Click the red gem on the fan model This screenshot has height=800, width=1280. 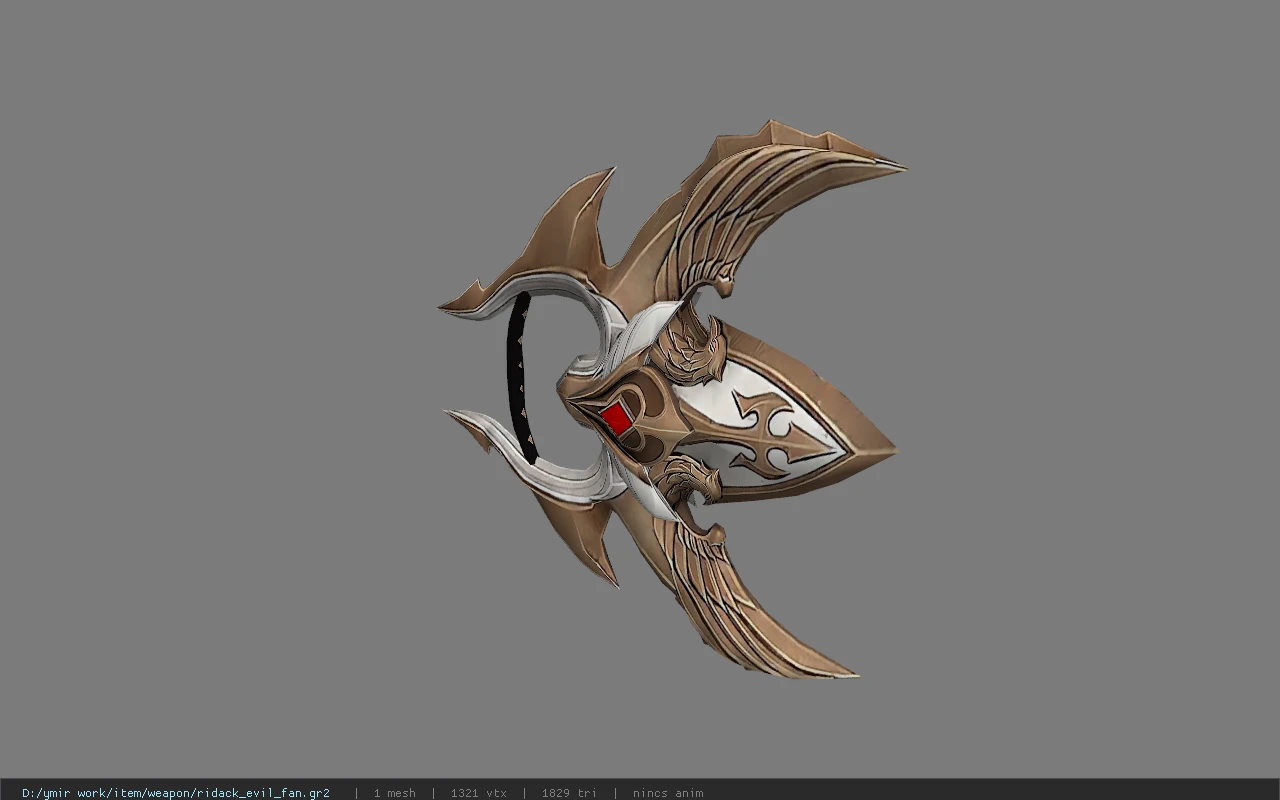tap(616, 419)
